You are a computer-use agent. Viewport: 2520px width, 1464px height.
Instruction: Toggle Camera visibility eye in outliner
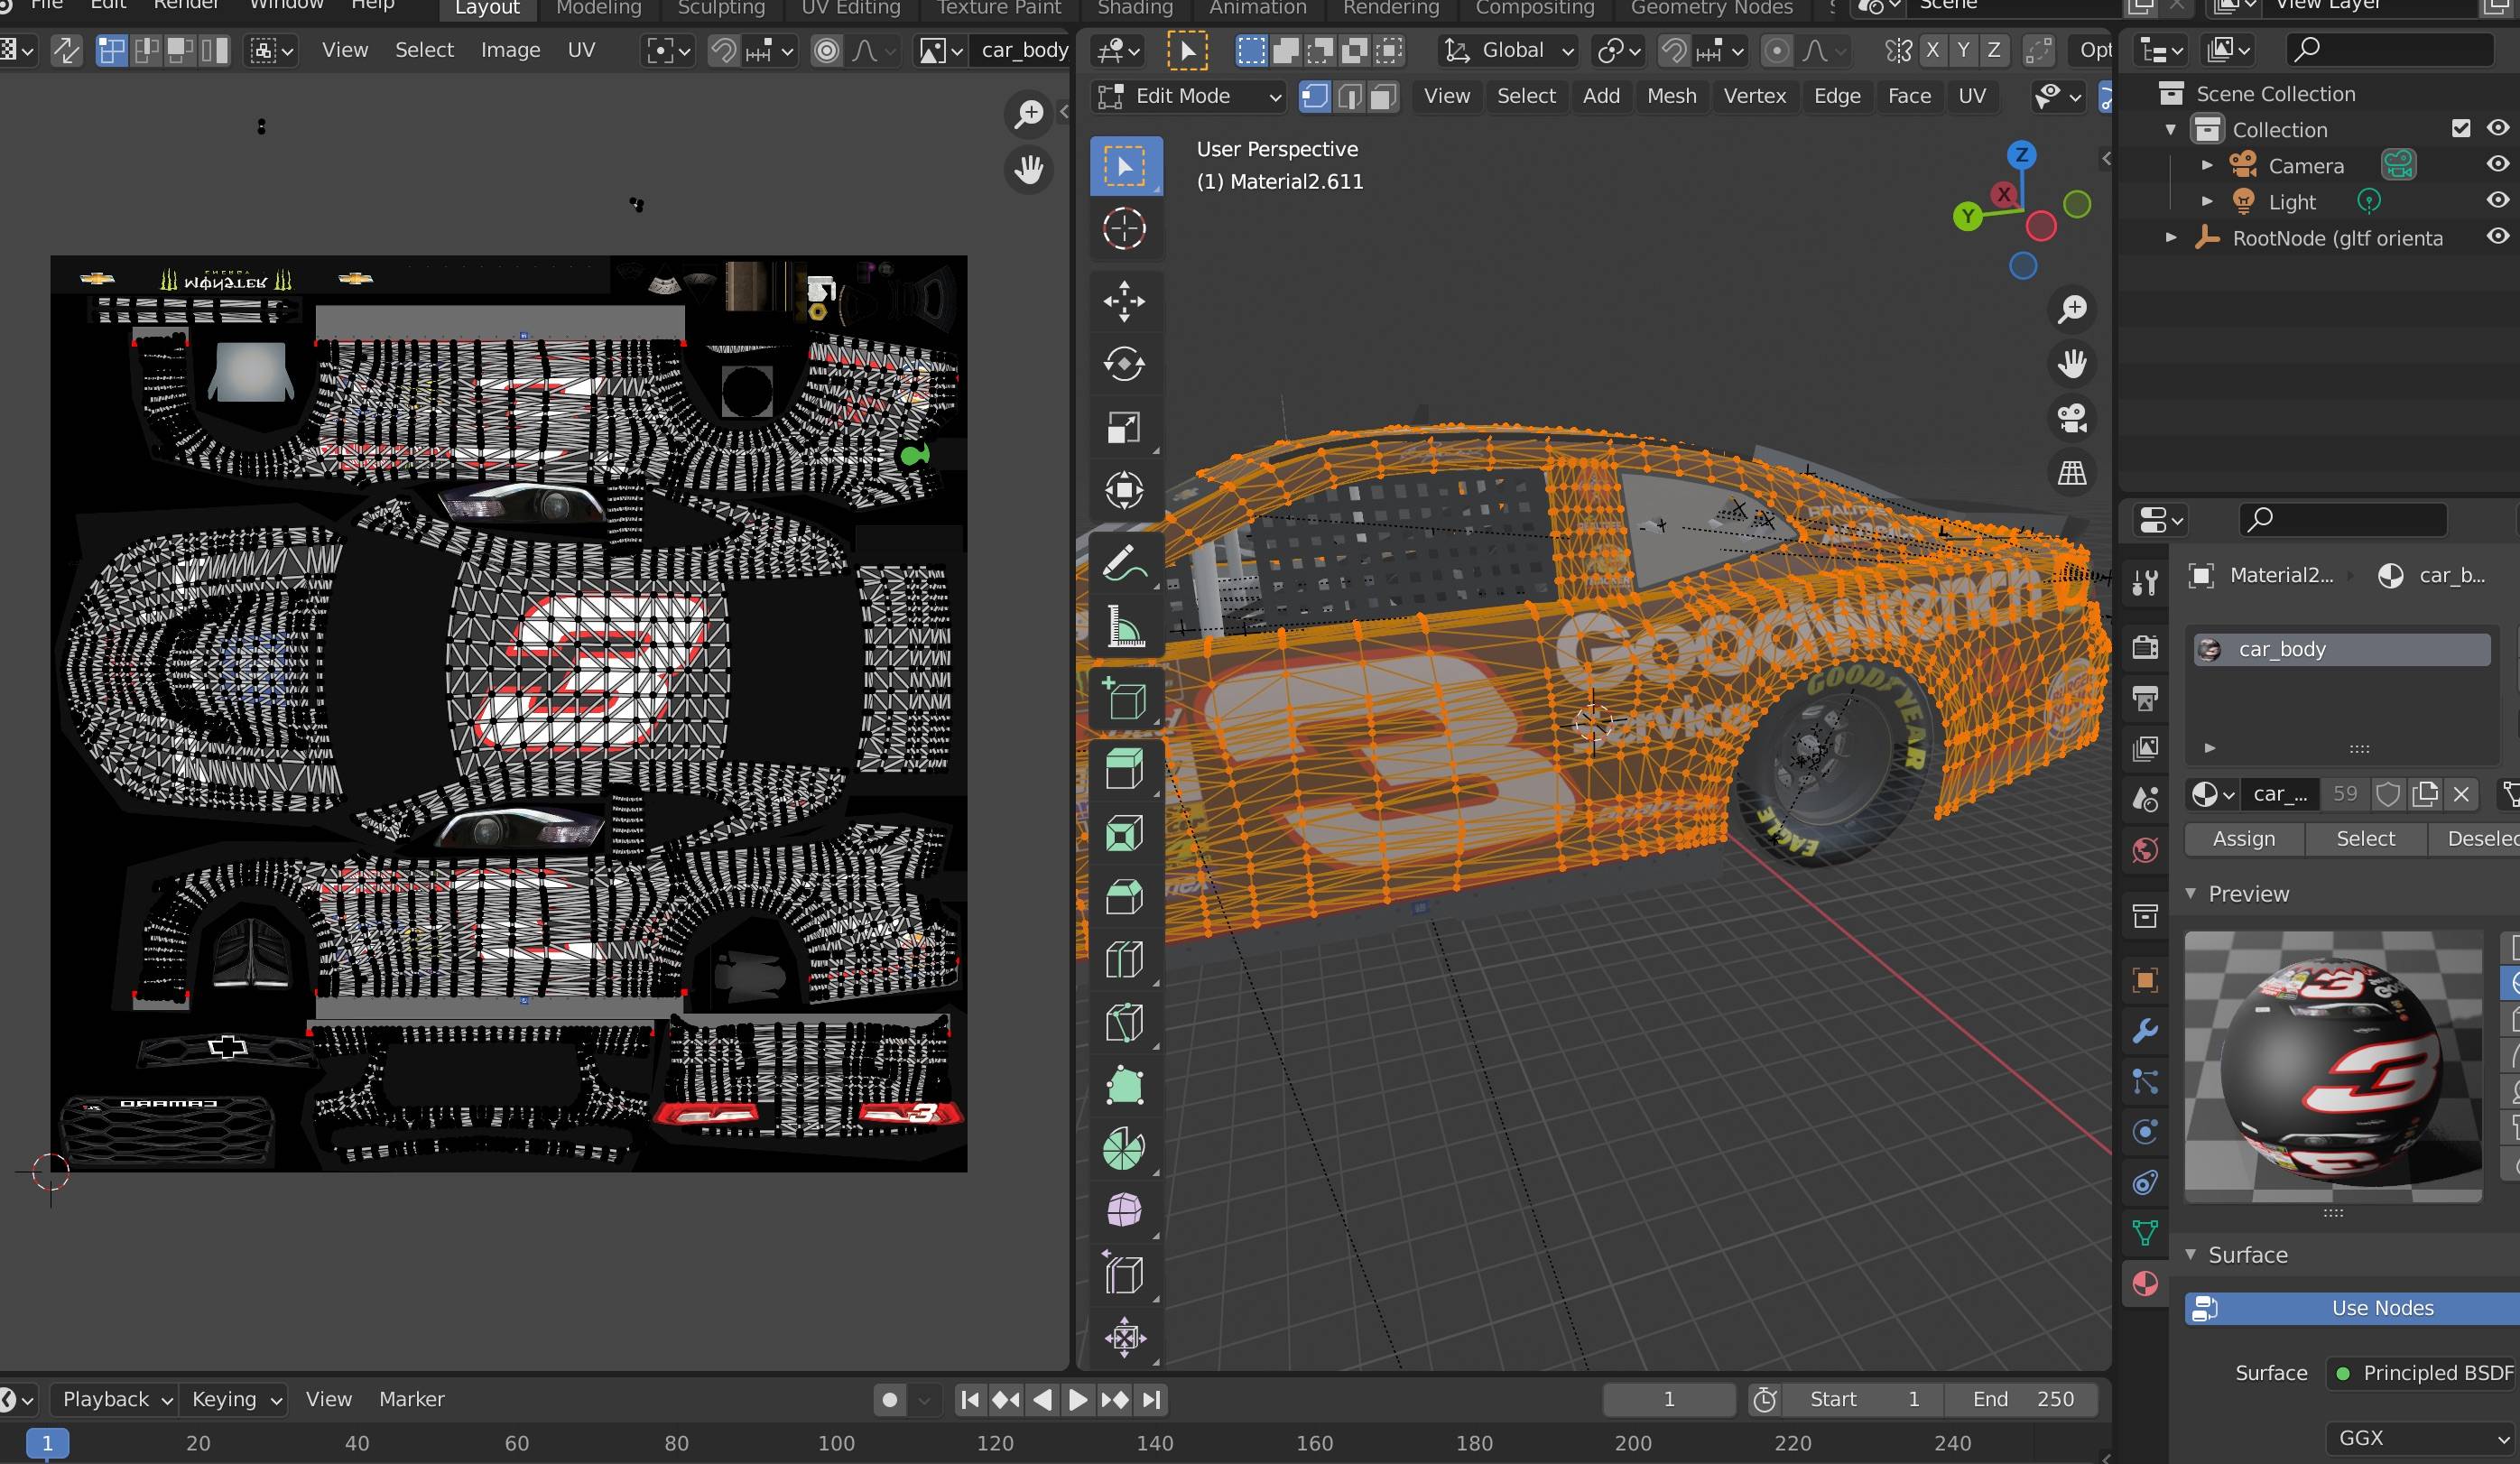point(2497,164)
